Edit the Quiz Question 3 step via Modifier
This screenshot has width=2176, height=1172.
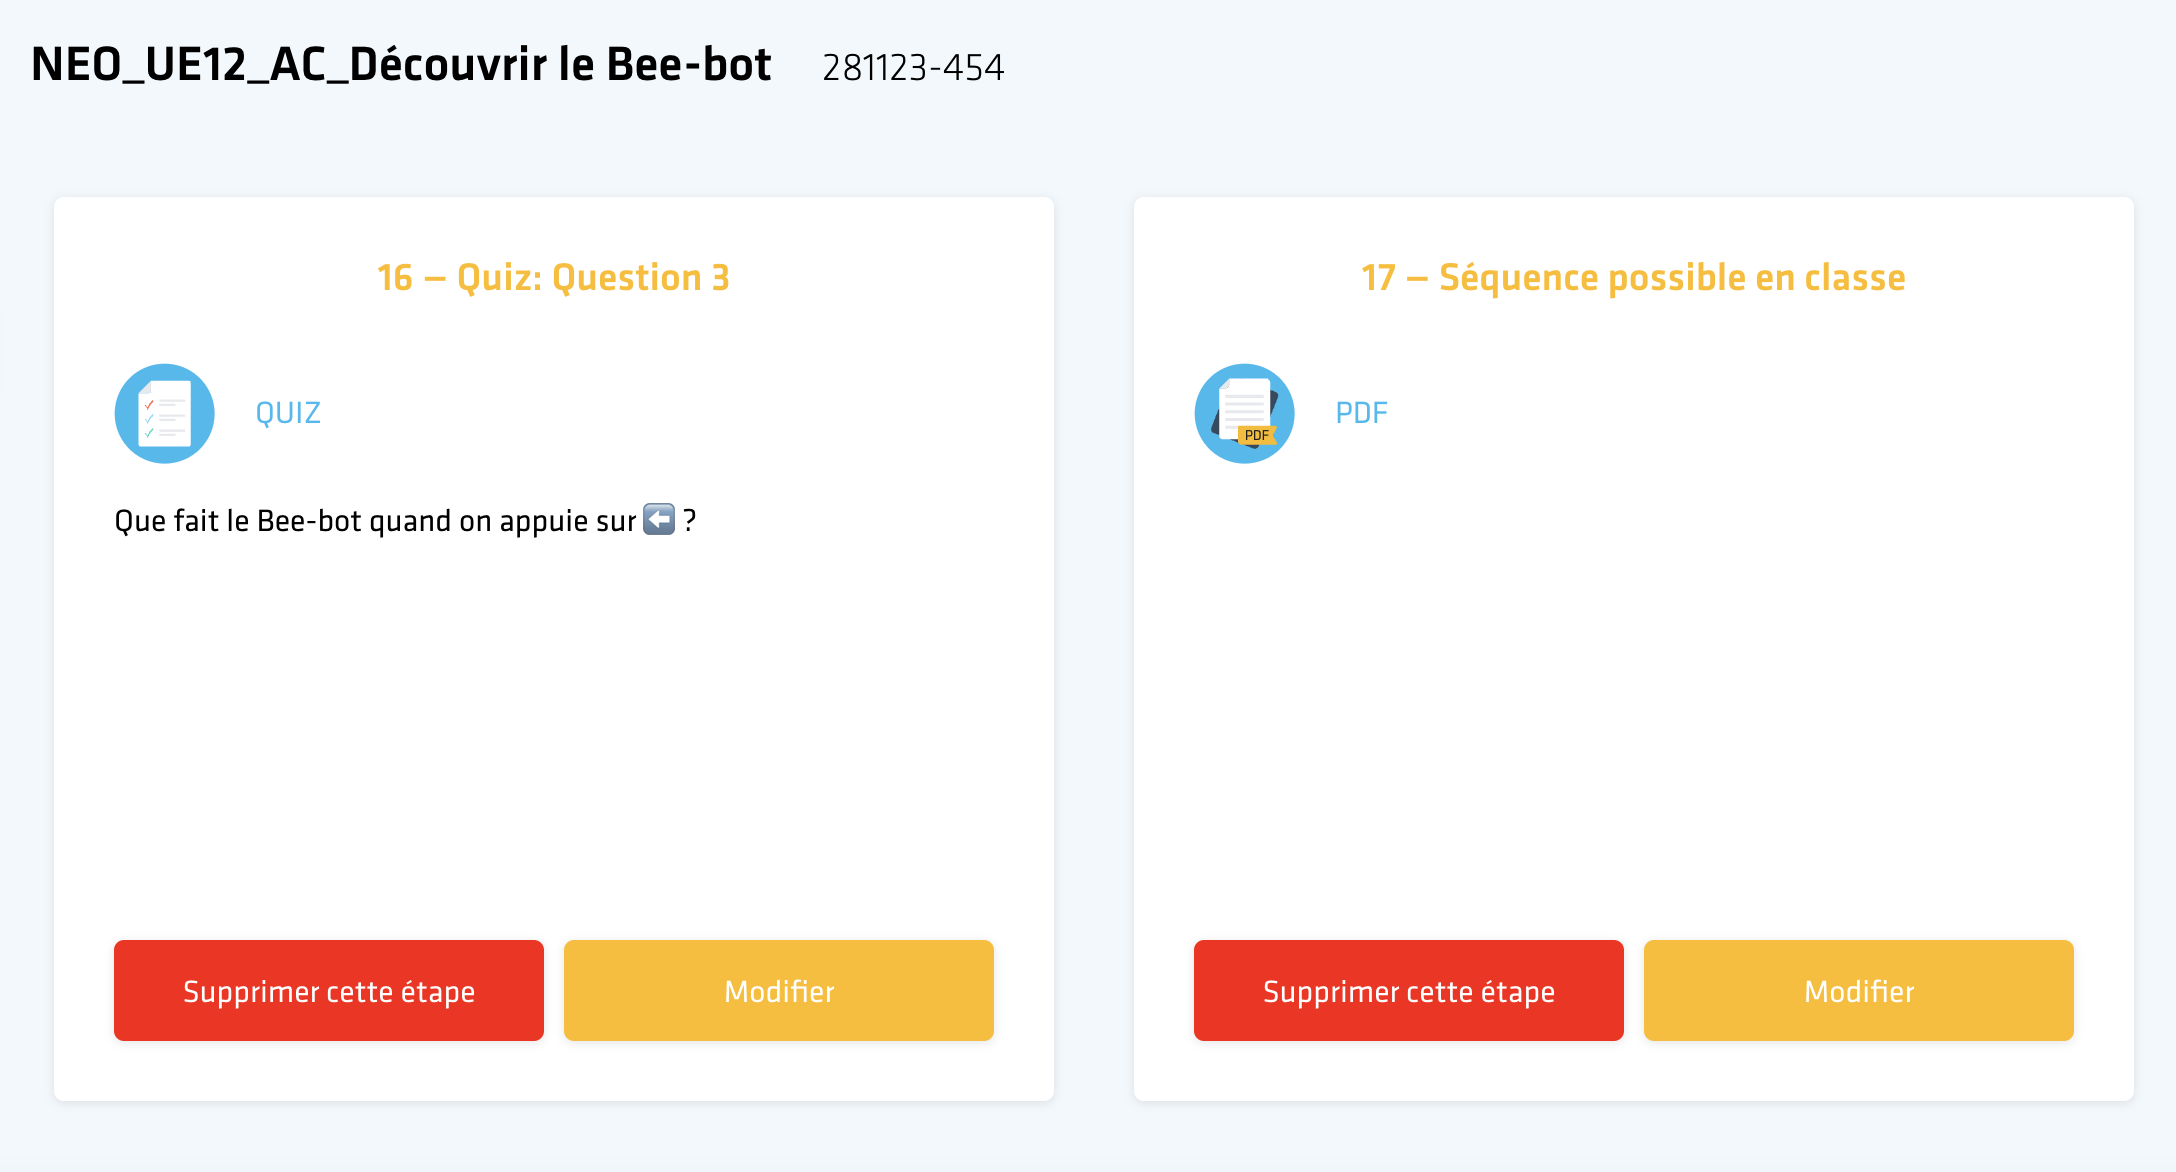click(x=779, y=990)
